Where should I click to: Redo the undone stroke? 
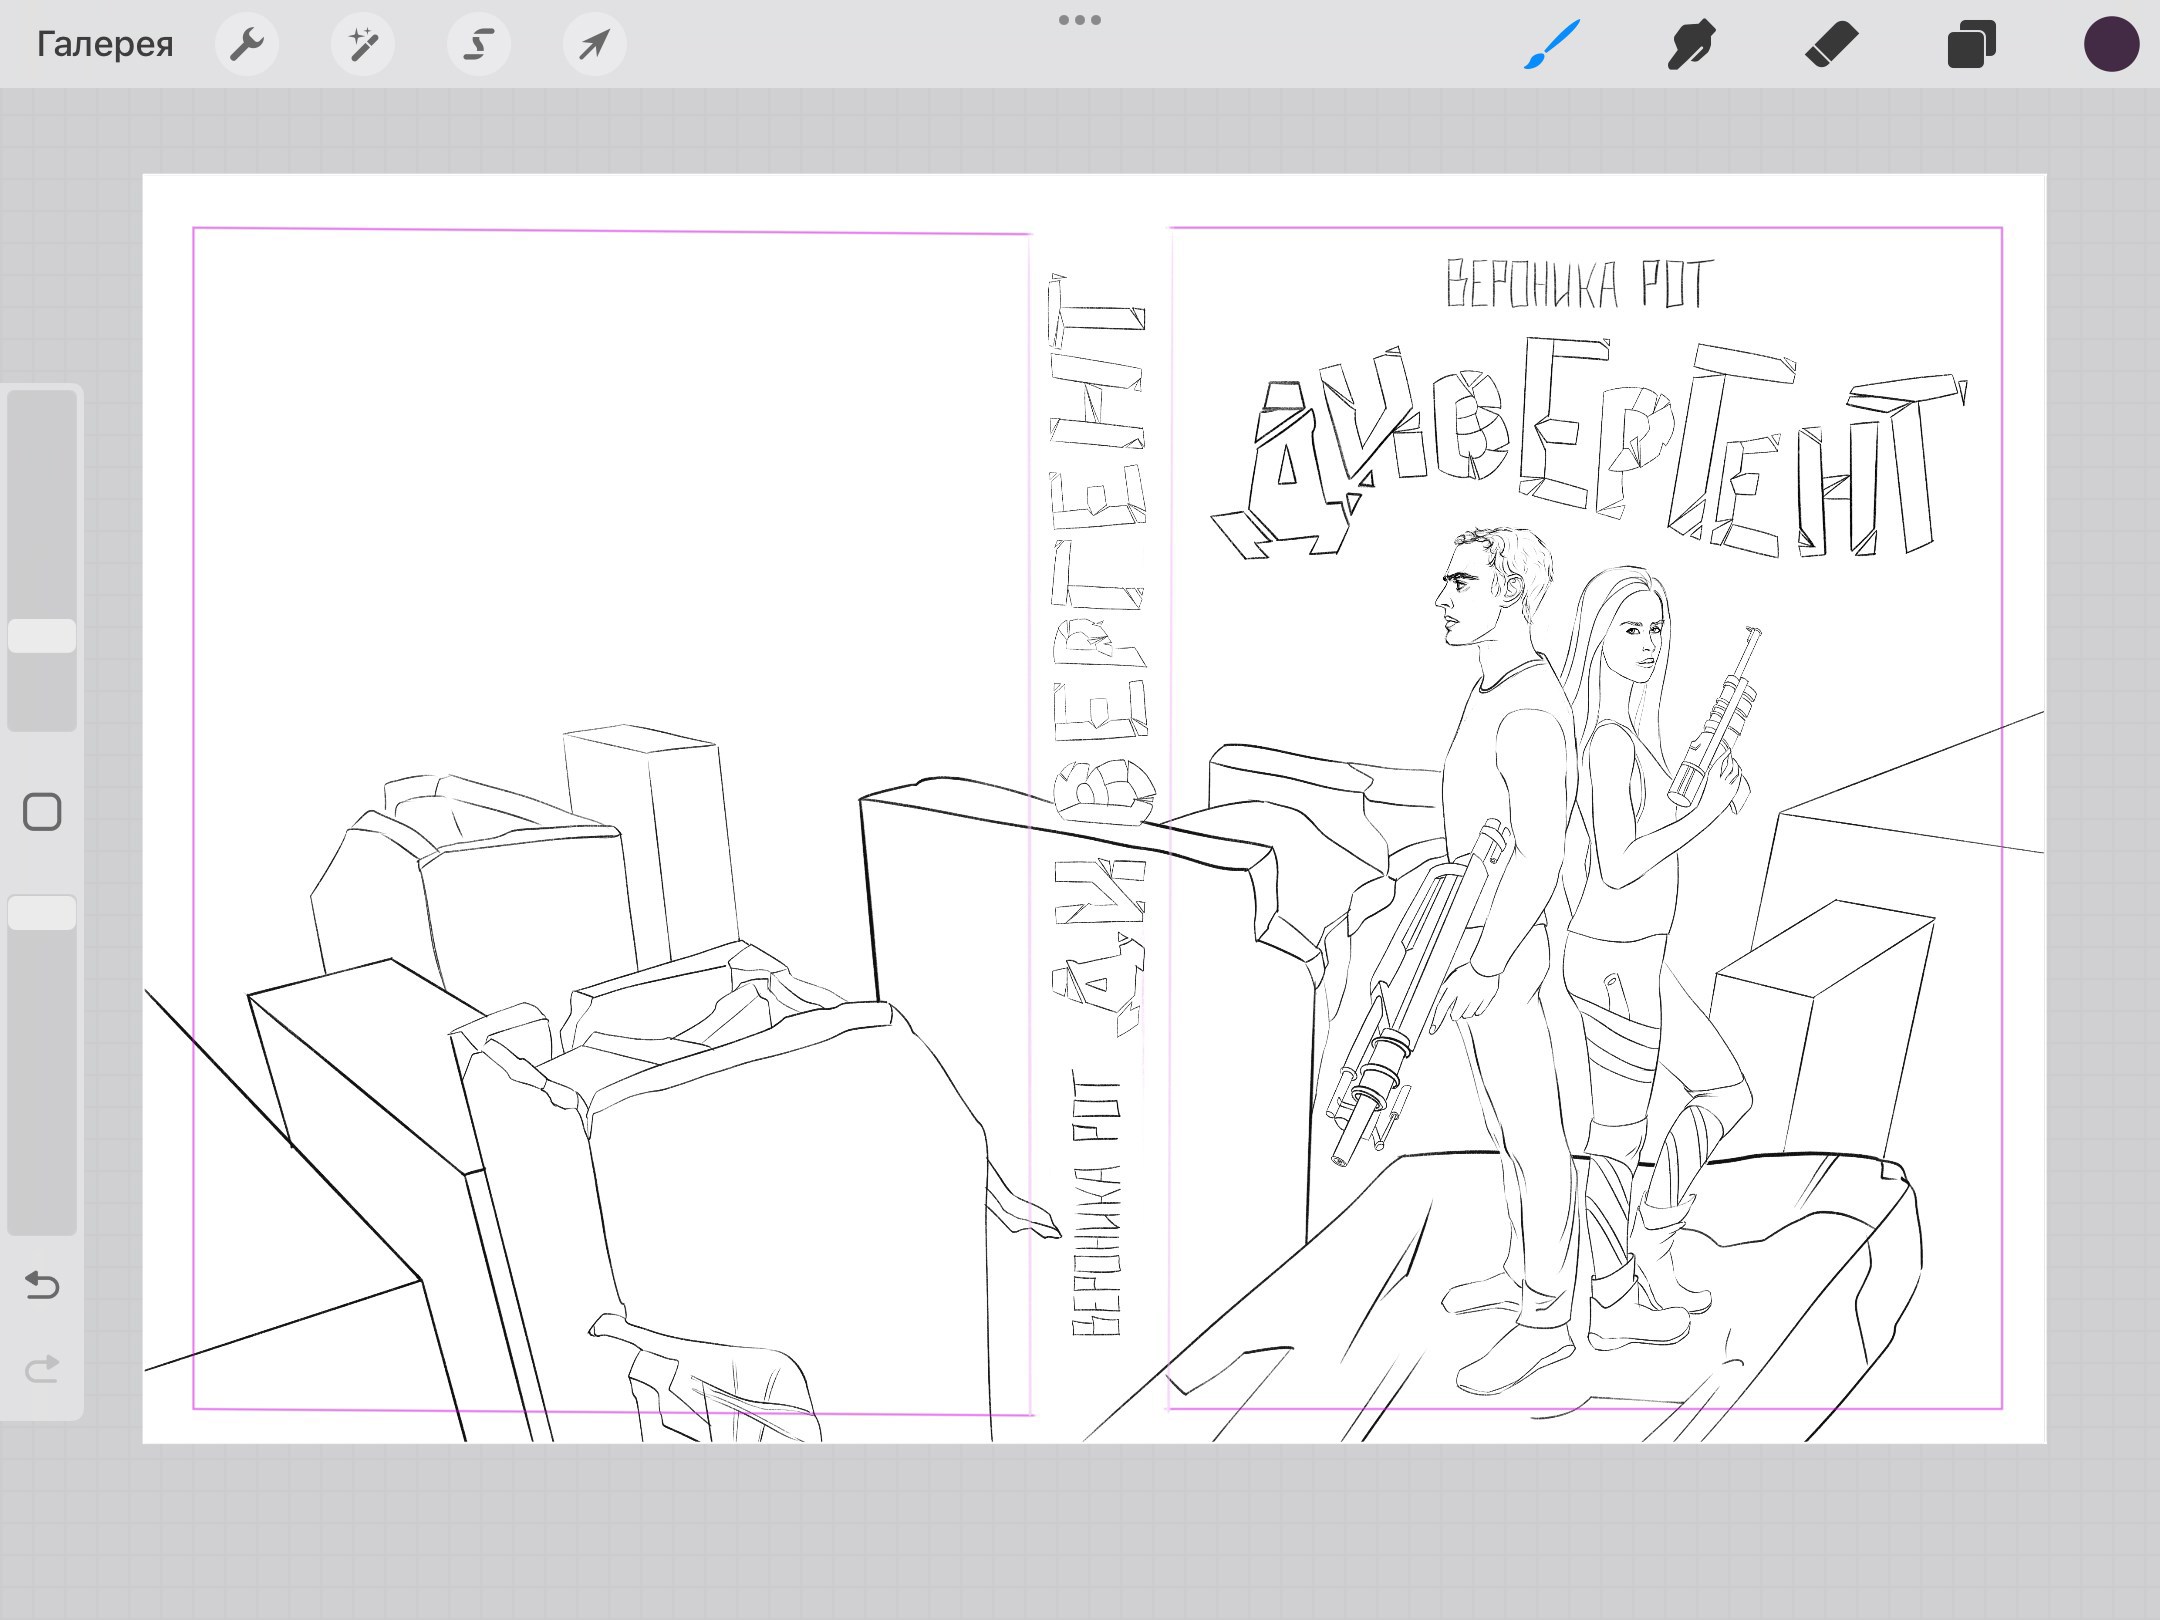pyautogui.click(x=42, y=1369)
